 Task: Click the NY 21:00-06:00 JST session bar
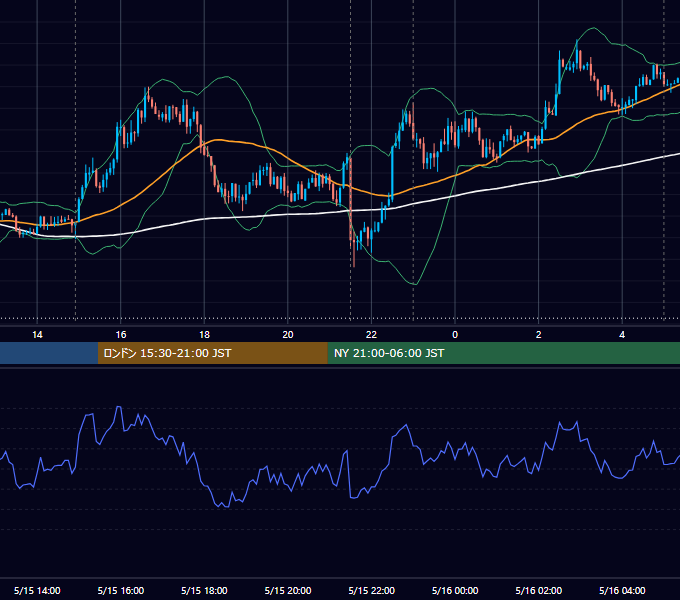point(503,353)
